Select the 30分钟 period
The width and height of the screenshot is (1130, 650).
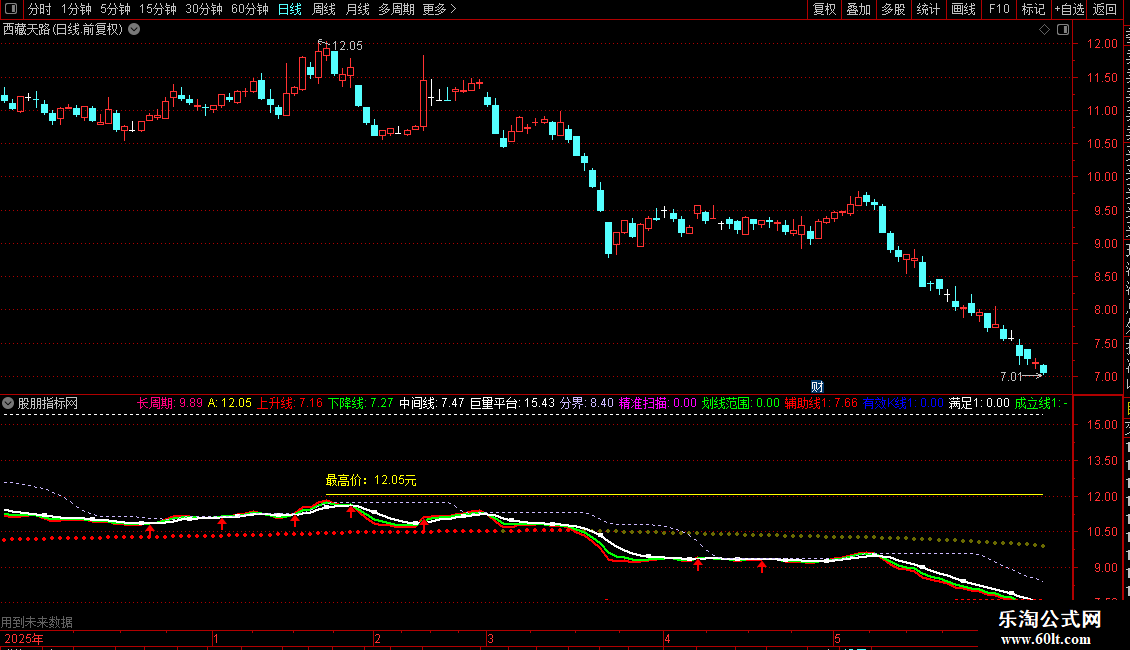pos(204,9)
